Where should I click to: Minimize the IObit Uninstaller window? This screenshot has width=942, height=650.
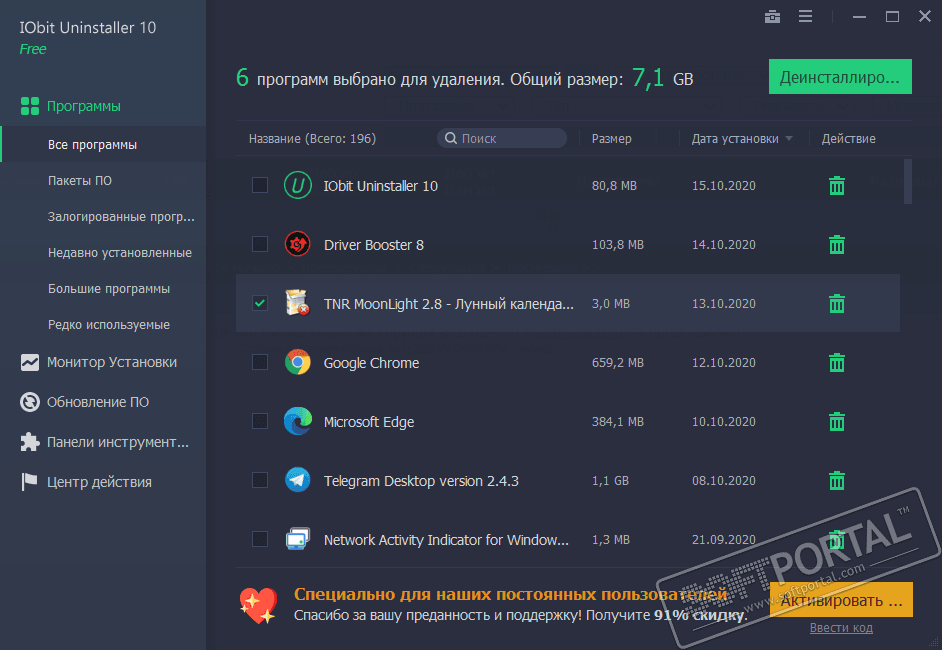pos(859,17)
